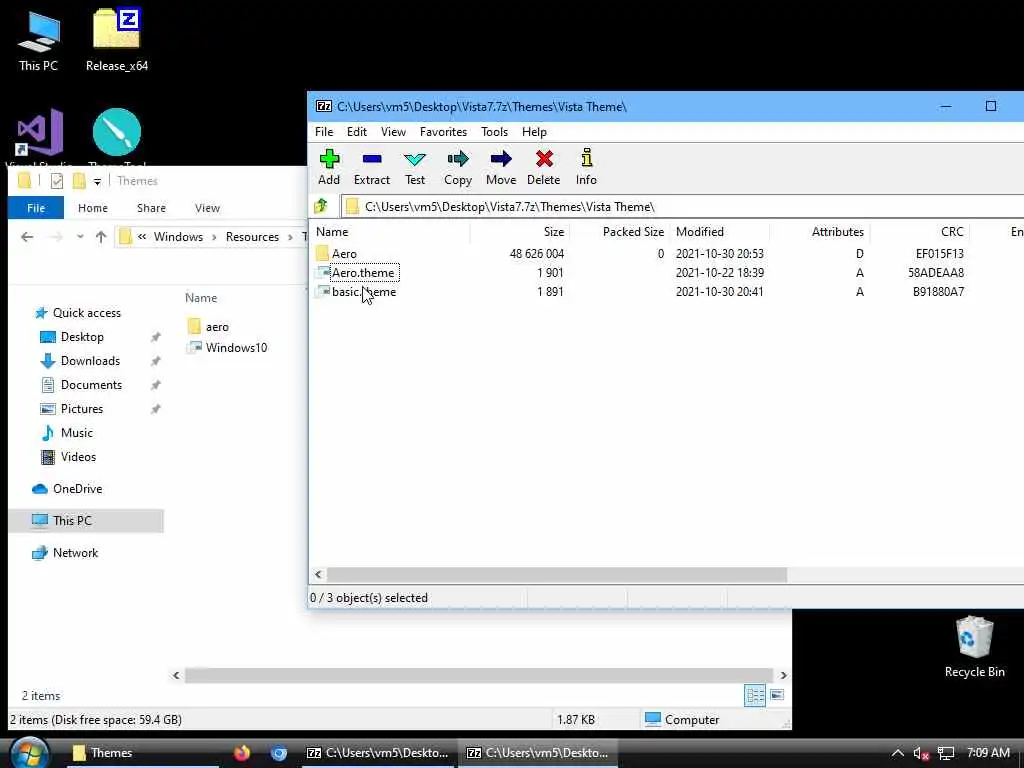Sort 7-Zip list by Attributes column

coord(820,232)
